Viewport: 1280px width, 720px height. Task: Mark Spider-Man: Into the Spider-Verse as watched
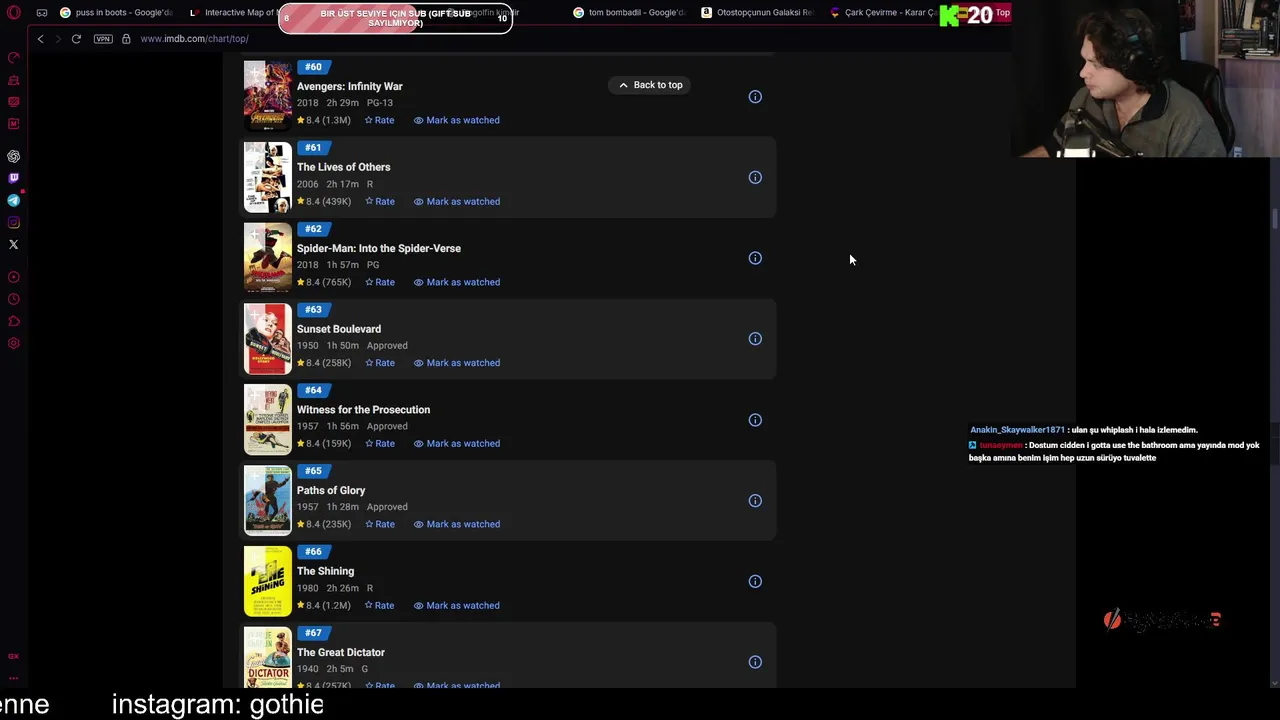point(457,282)
